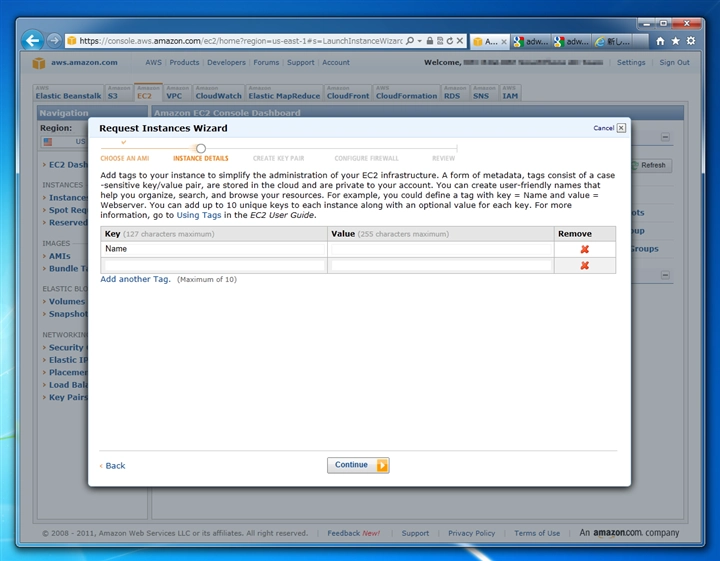
Task: Open the Terms of Use footer link
Action: 537,533
